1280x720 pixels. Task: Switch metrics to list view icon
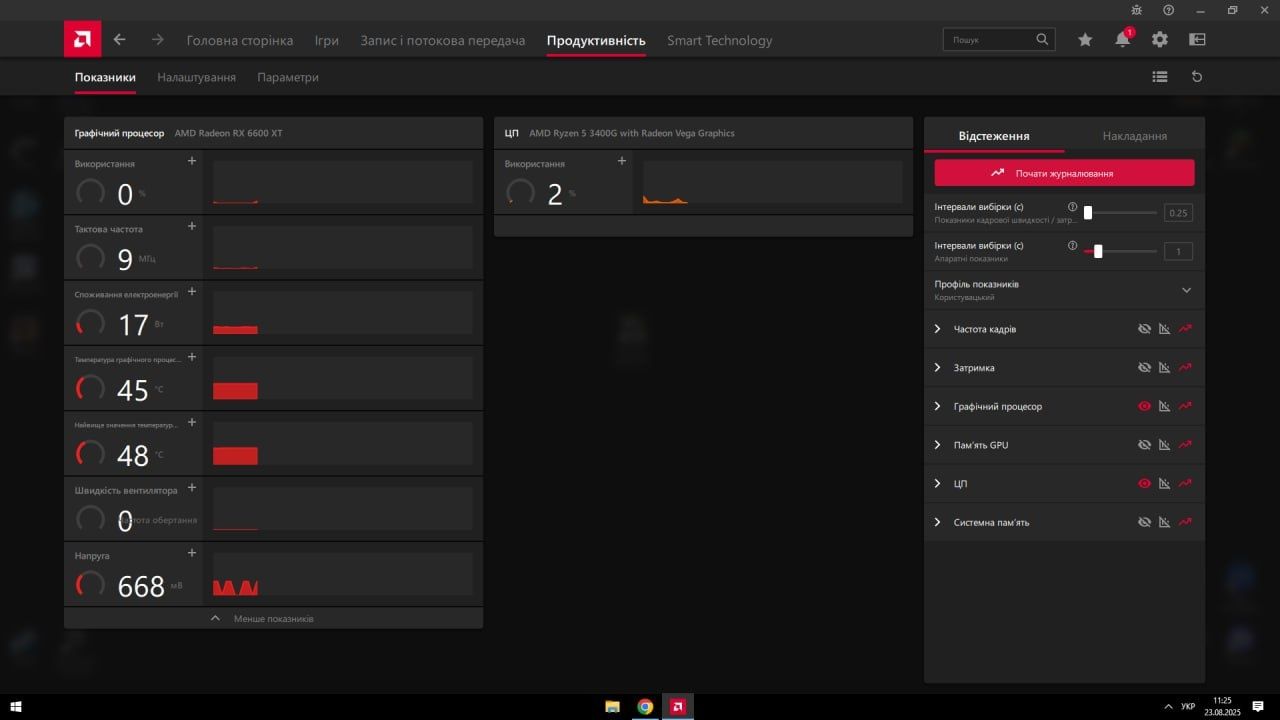click(1160, 76)
